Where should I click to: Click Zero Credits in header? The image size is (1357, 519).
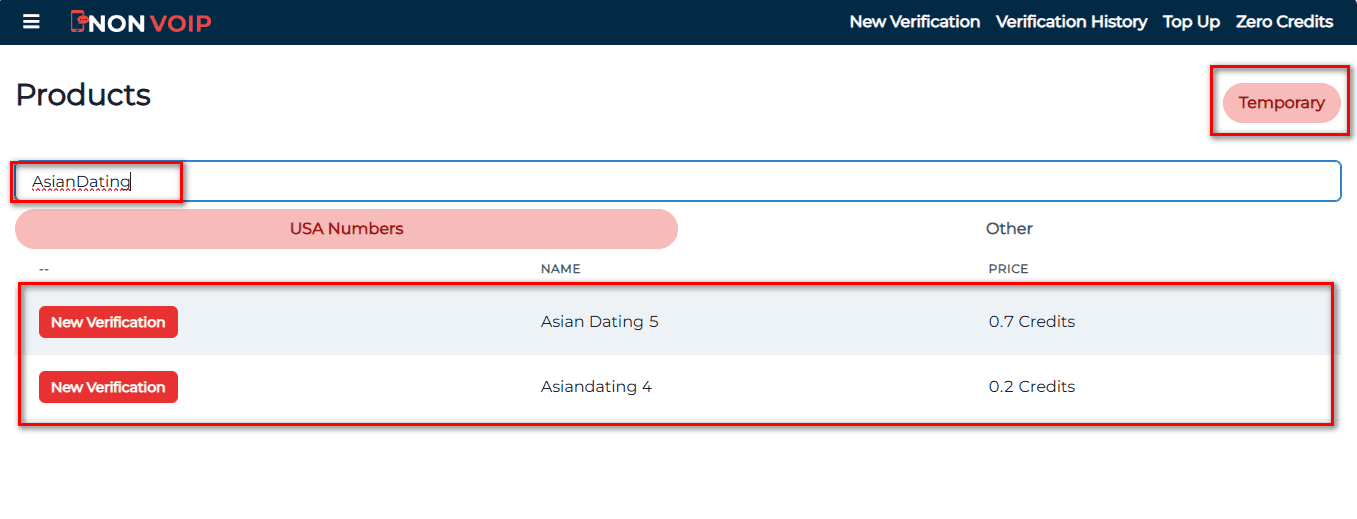(1284, 22)
